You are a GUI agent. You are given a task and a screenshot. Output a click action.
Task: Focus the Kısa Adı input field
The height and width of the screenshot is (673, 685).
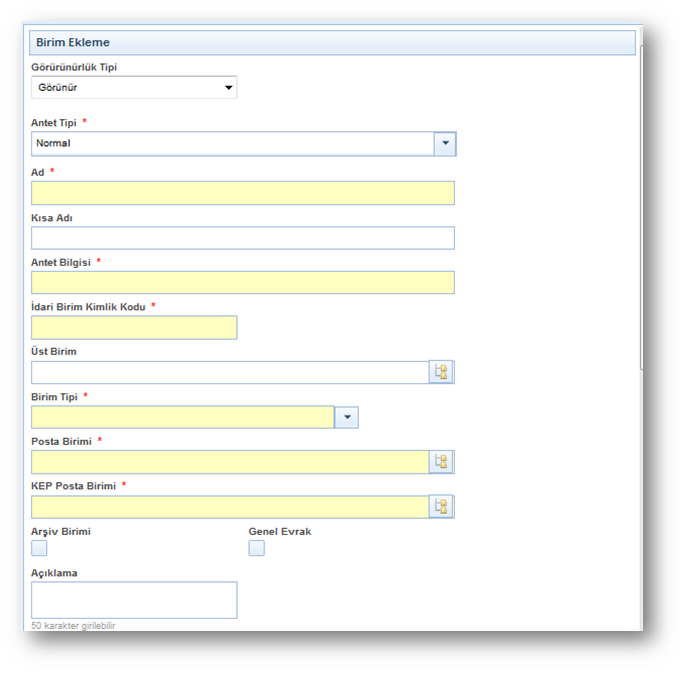point(242,238)
